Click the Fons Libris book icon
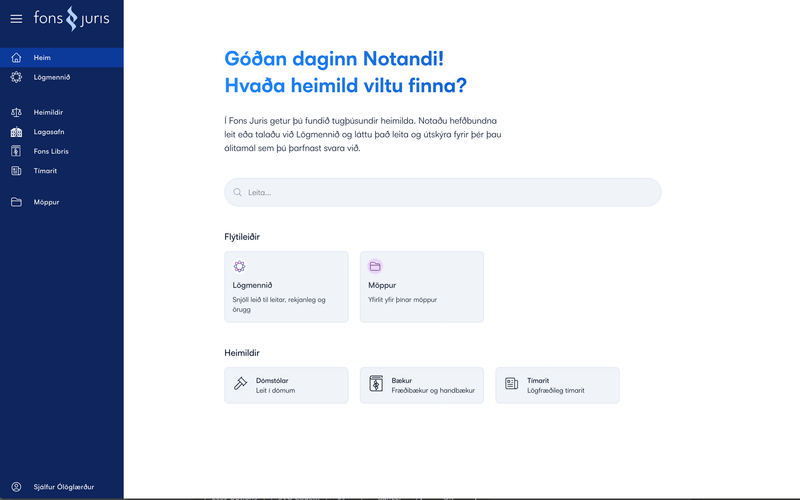800x500 pixels. point(16,151)
